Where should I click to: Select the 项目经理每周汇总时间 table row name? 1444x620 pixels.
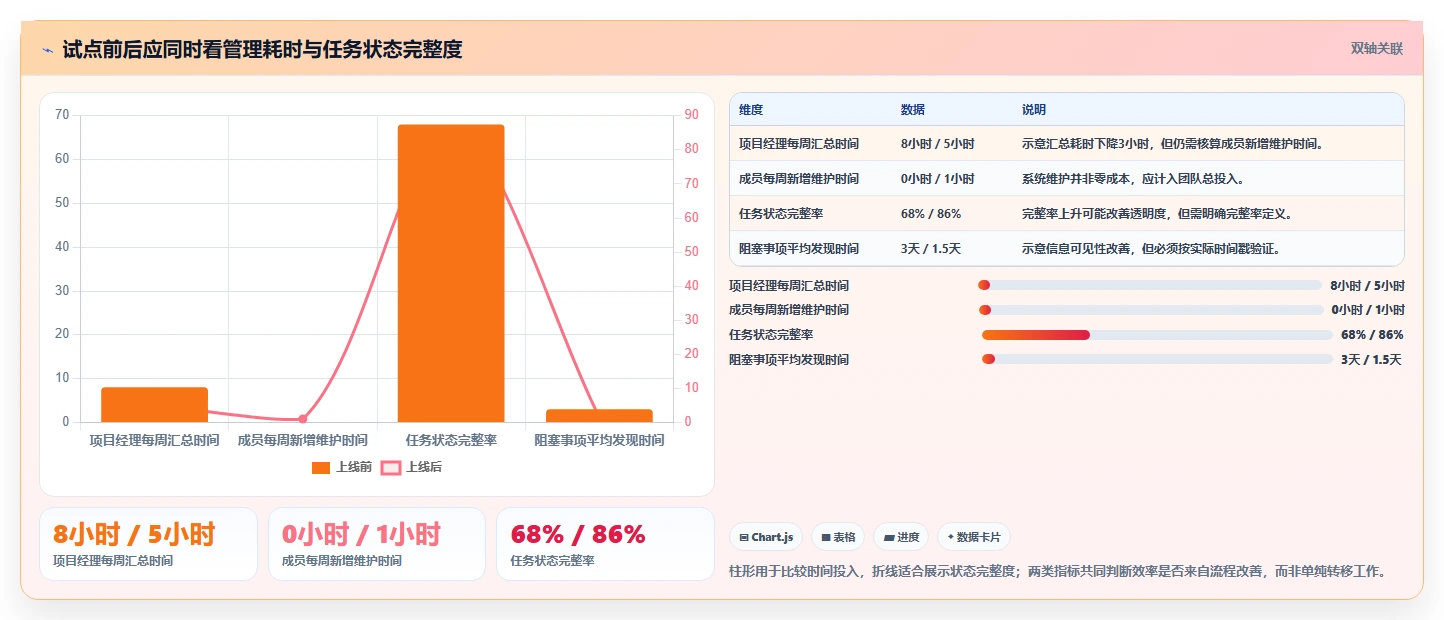pos(798,144)
